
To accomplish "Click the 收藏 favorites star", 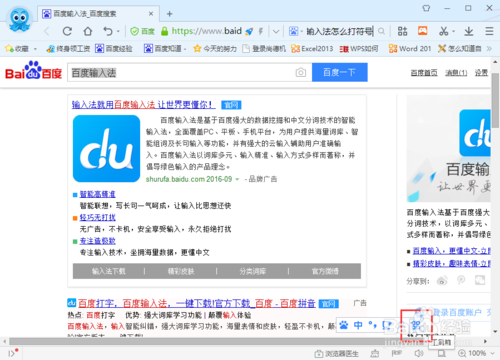I will tap(9, 49).
